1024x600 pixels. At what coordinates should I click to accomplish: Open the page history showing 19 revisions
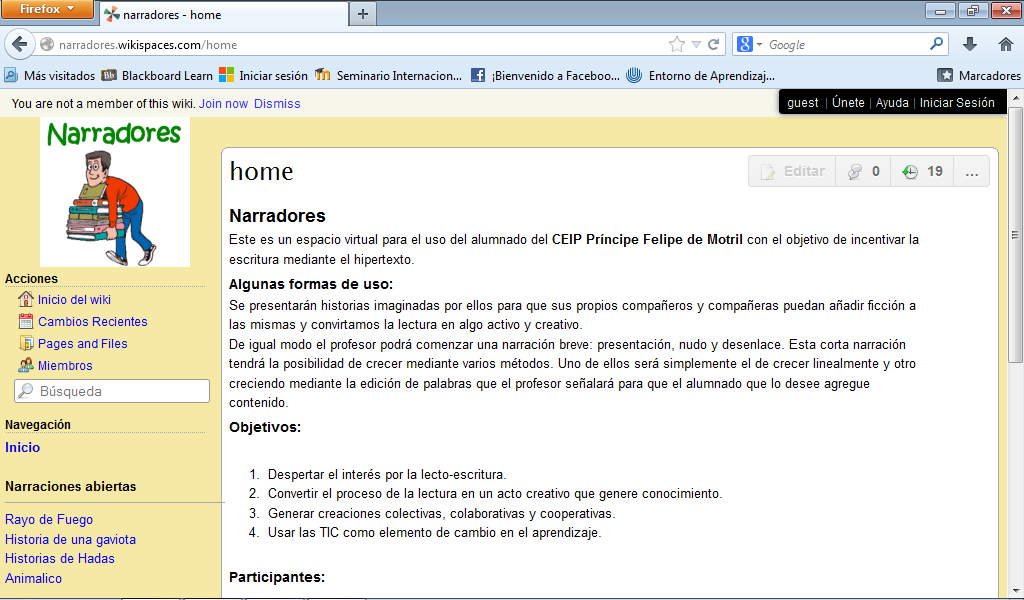click(x=922, y=170)
